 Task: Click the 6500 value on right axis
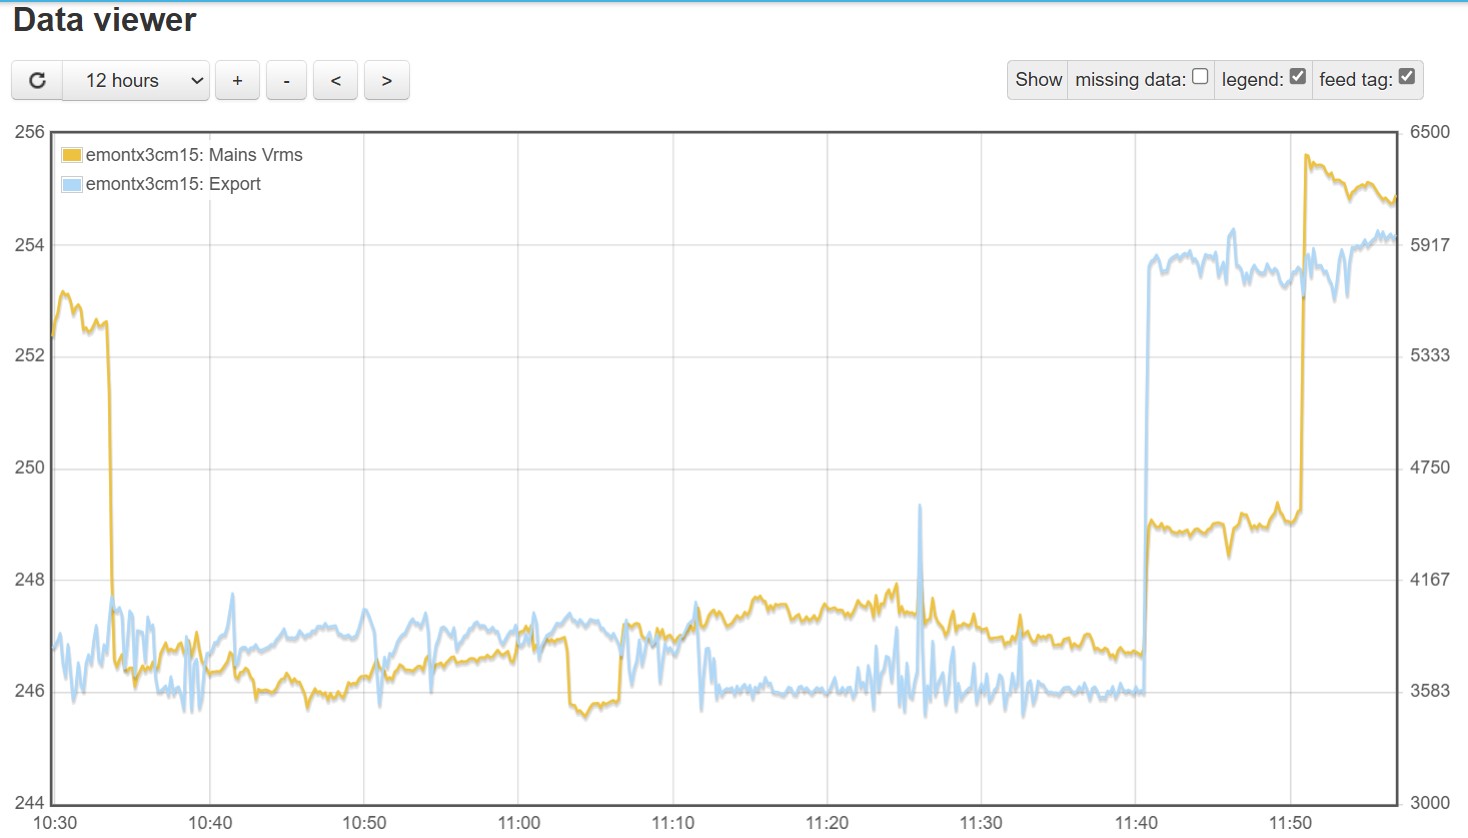click(1430, 132)
